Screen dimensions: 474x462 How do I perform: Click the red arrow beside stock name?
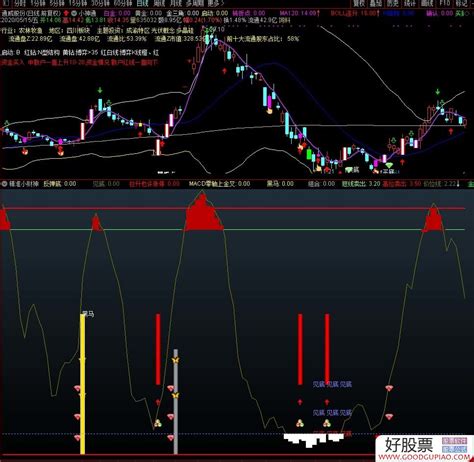[x=66, y=13]
